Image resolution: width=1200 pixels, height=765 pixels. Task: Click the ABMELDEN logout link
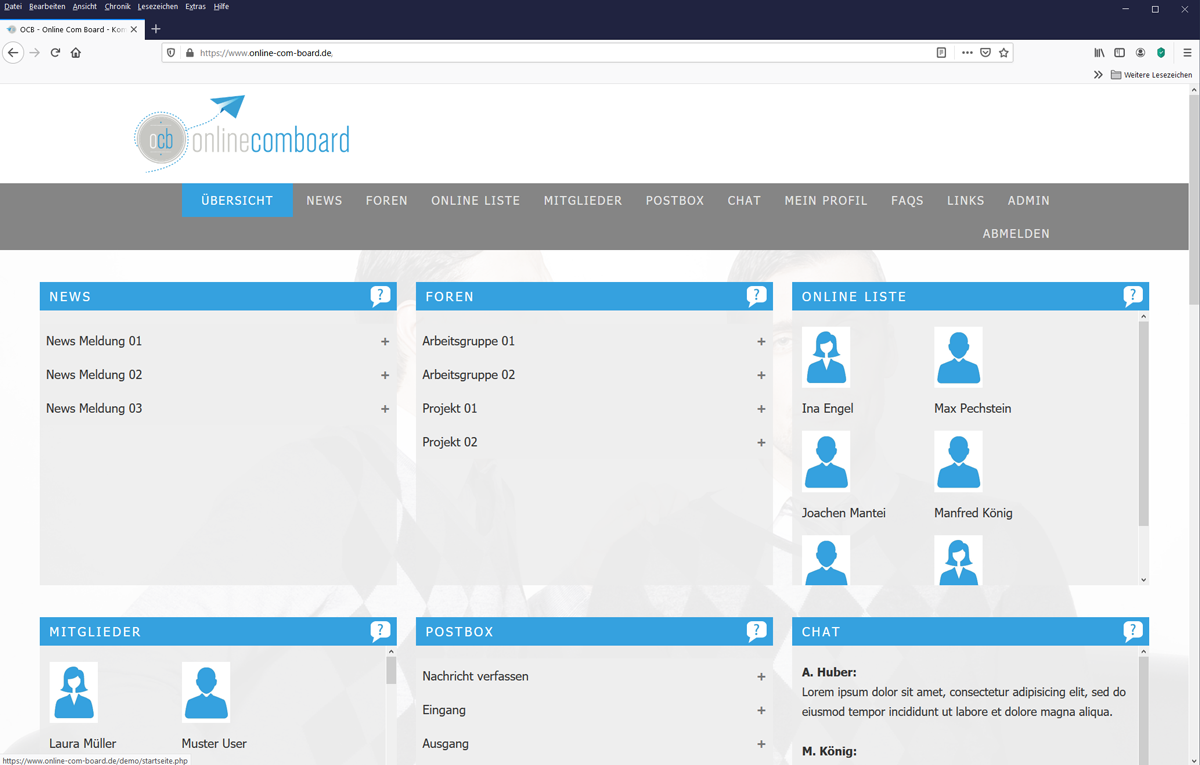[1016, 234]
